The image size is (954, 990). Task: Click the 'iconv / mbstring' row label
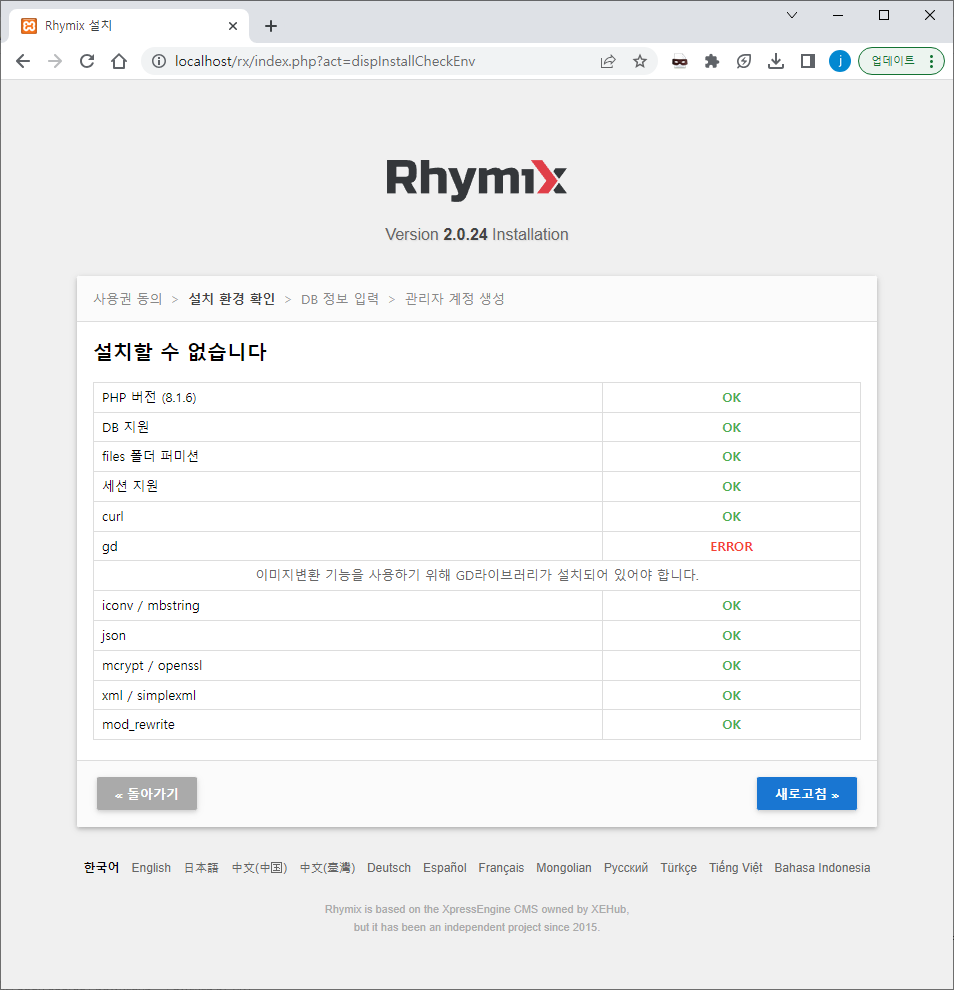point(151,605)
